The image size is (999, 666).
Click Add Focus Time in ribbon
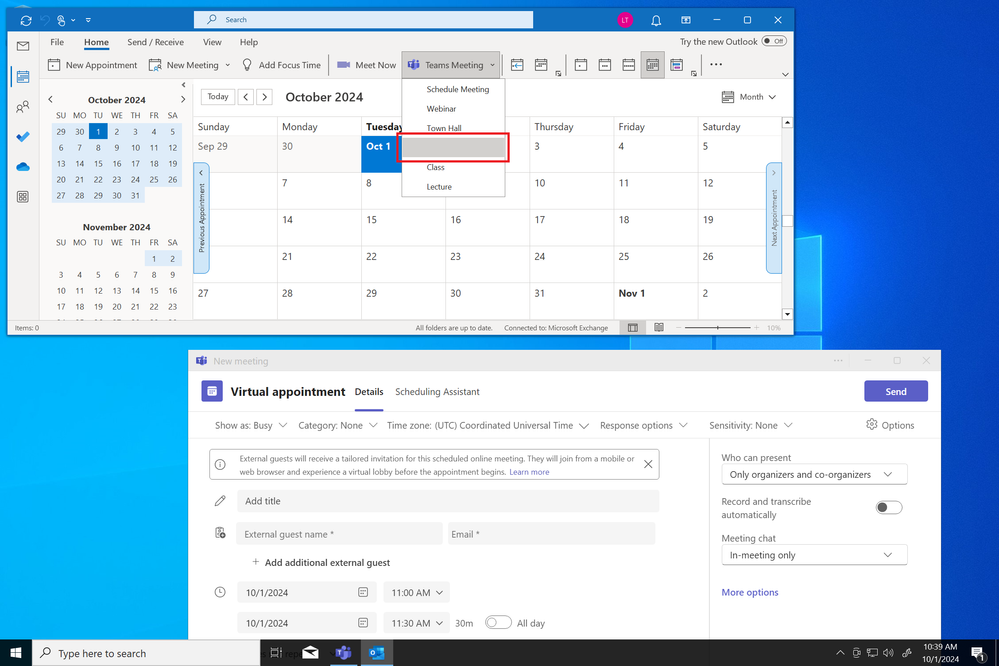point(281,65)
